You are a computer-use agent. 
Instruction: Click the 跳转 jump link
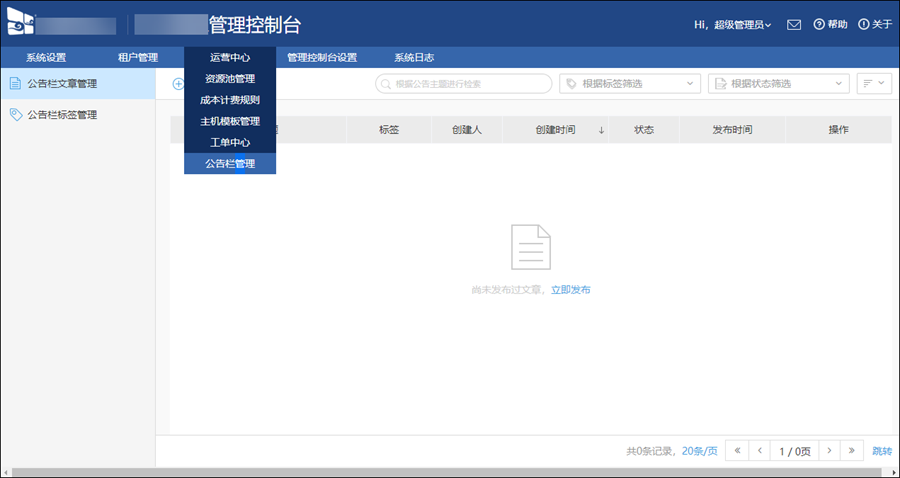click(x=882, y=451)
